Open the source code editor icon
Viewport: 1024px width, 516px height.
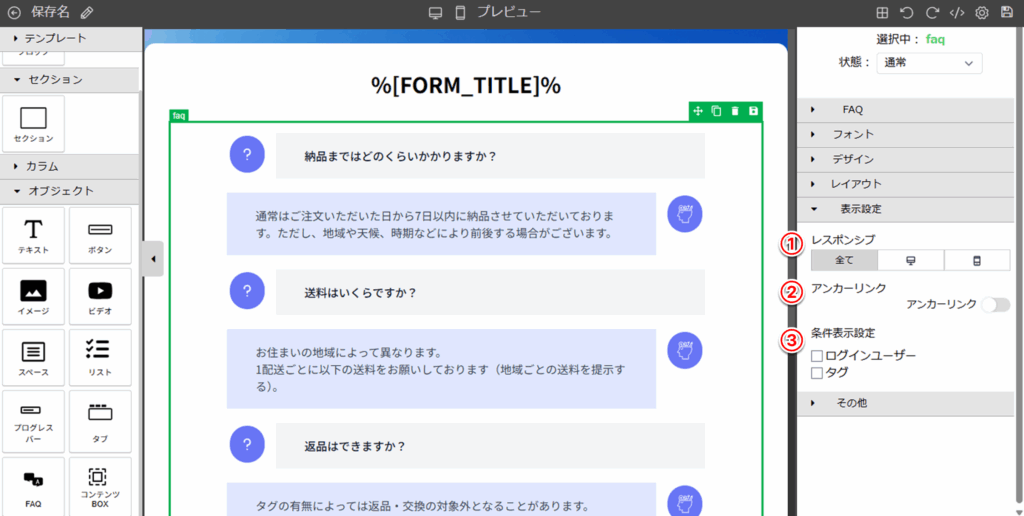tap(956, 13)
